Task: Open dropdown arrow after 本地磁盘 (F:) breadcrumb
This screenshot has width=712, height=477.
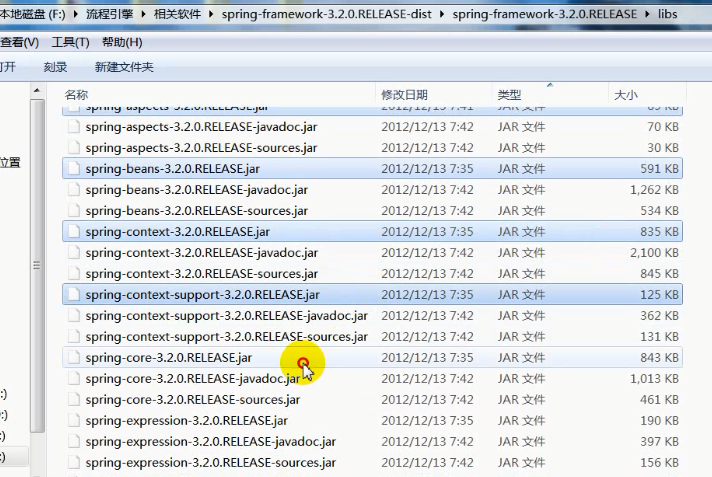Action: click(x=75, y=14)
